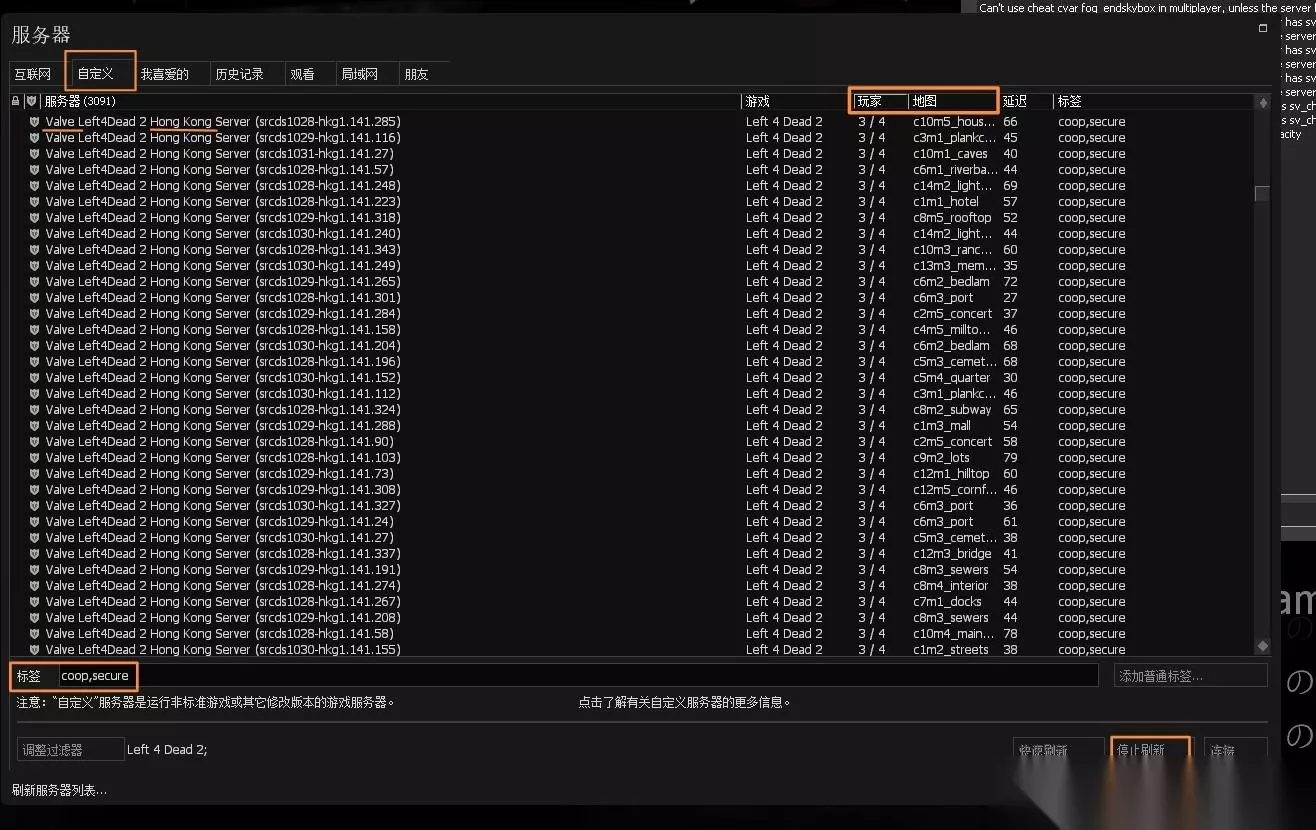This screenshot has width=1316, height=830.
Task: Click the vertical scrollbar thumb of the server list
Action: (x=1262, y=194)
